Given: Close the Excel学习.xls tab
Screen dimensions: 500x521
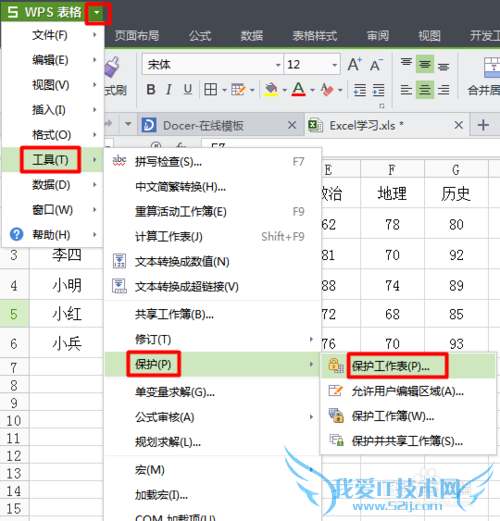Looking at the screenshot, I should 459,125.
